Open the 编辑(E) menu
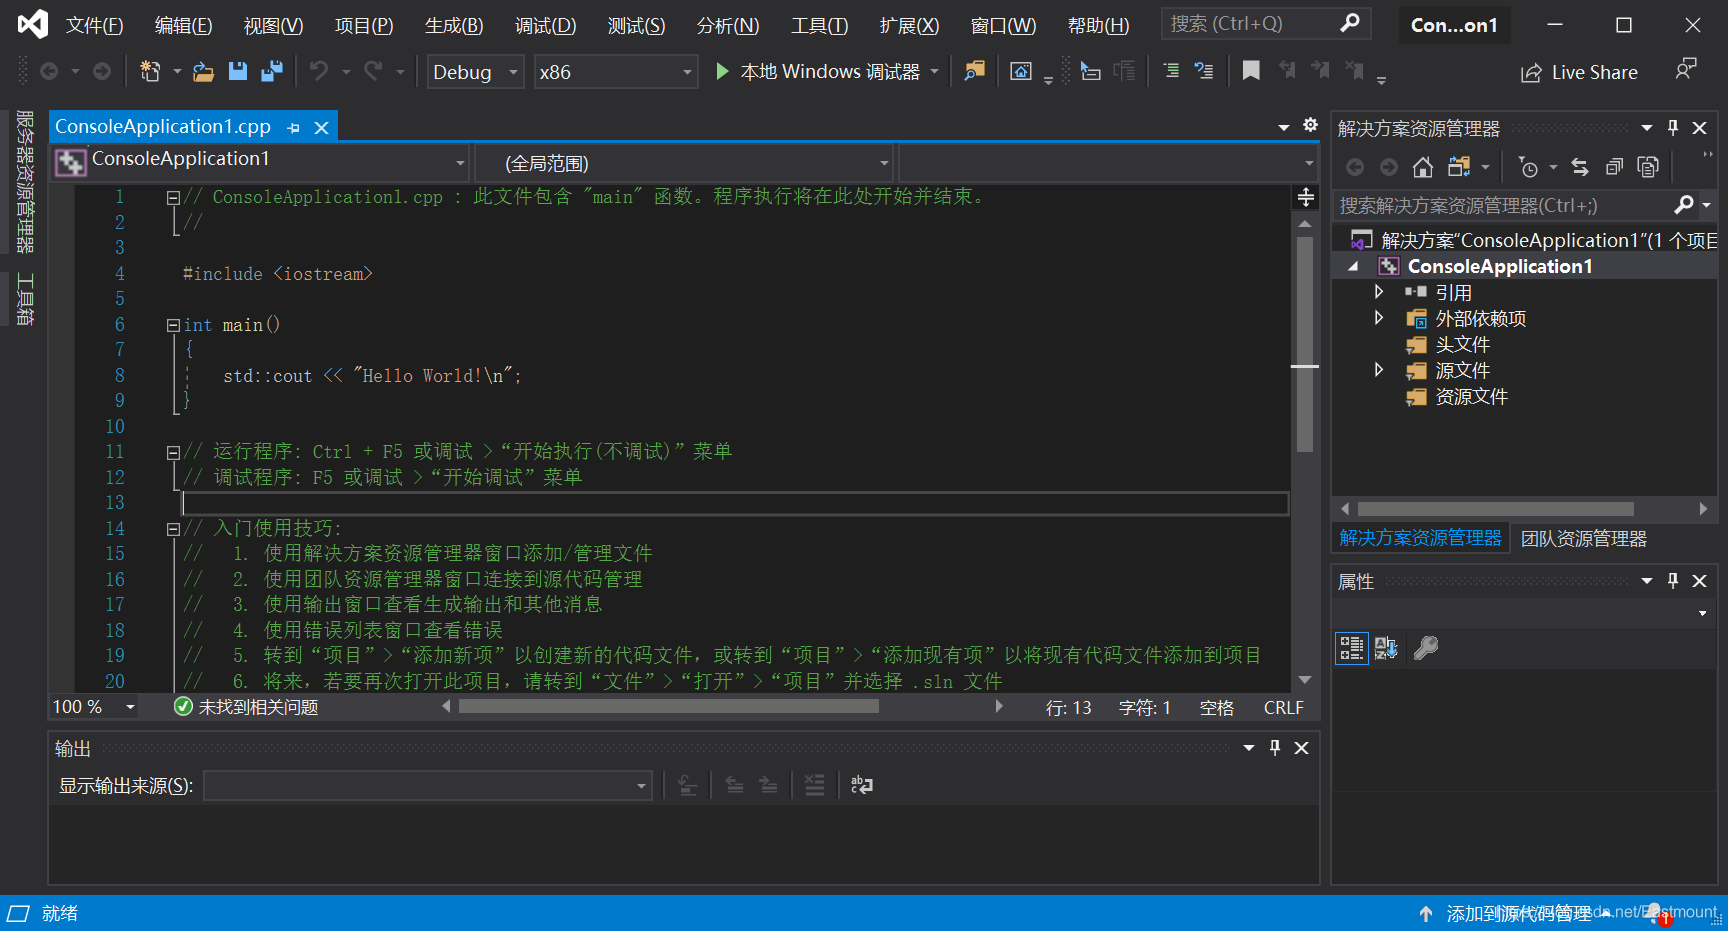Image resolution: width=1728 pixels, height=931 pixels. coord(183,25)
